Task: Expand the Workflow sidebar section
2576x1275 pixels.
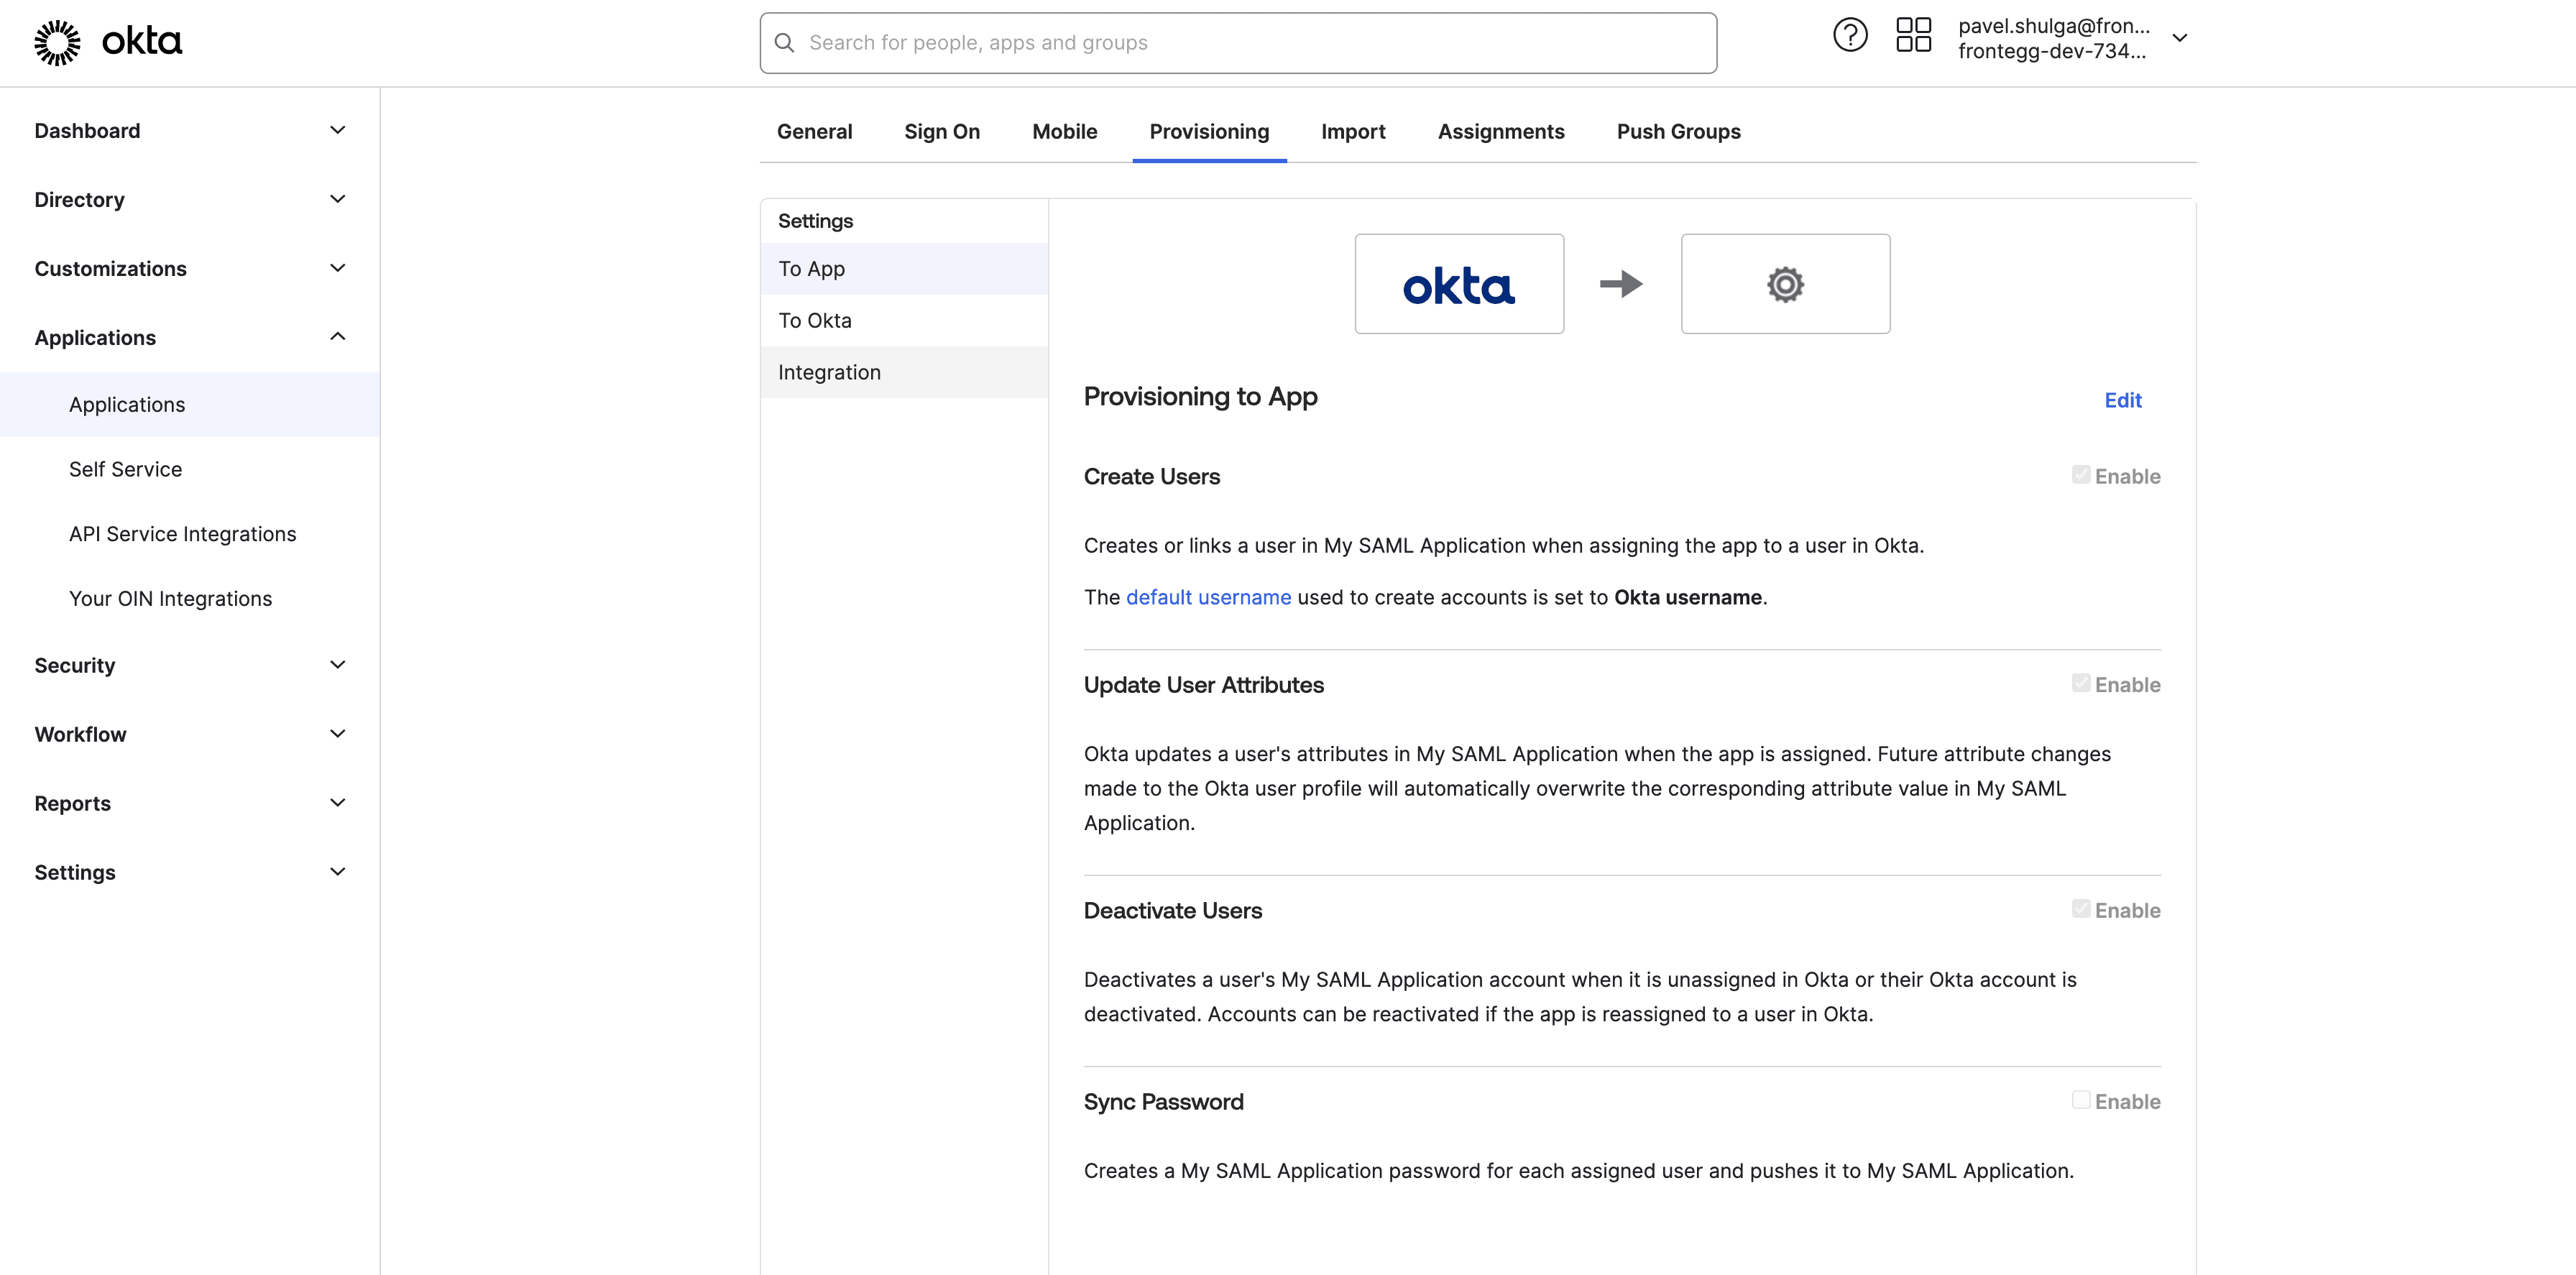Action: (x=190, y=735)
